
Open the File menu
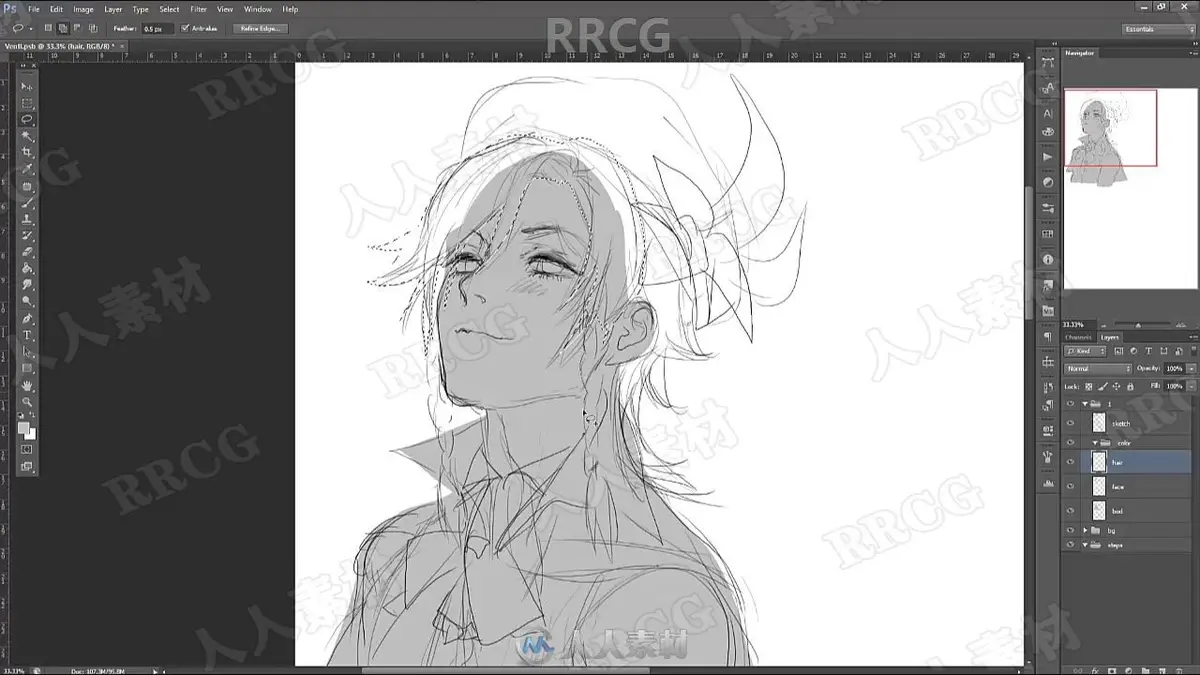34,9
